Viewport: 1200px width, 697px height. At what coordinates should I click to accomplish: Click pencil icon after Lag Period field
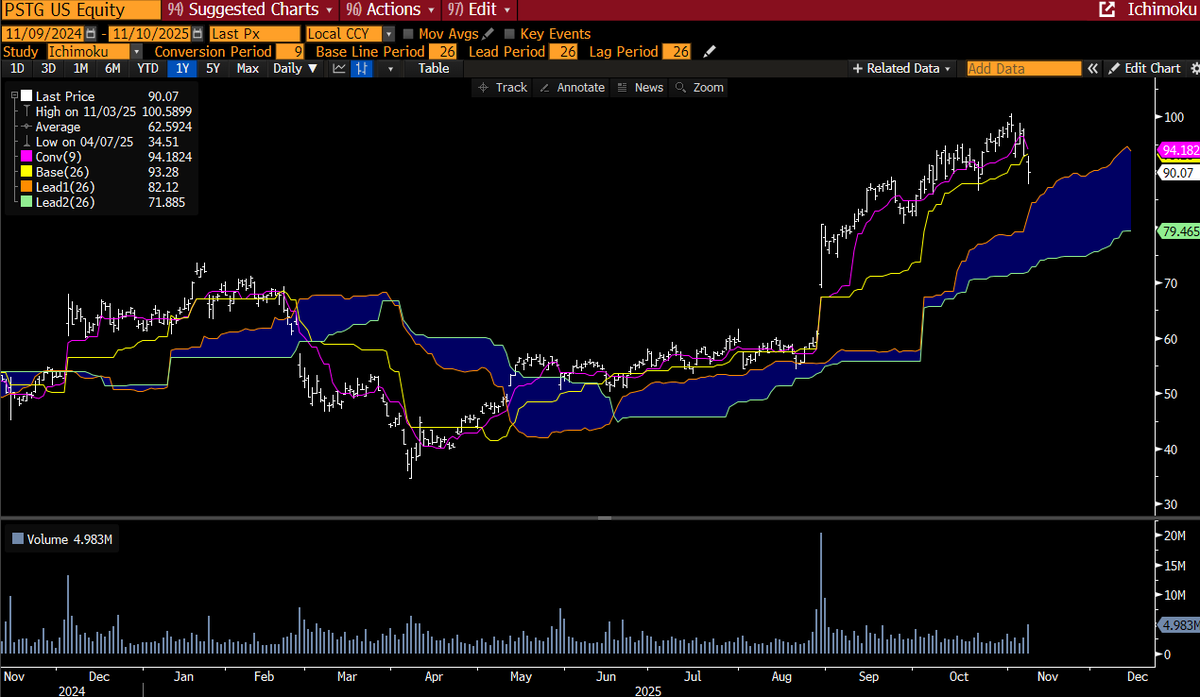pyautogui.click(x=710, y=51)
